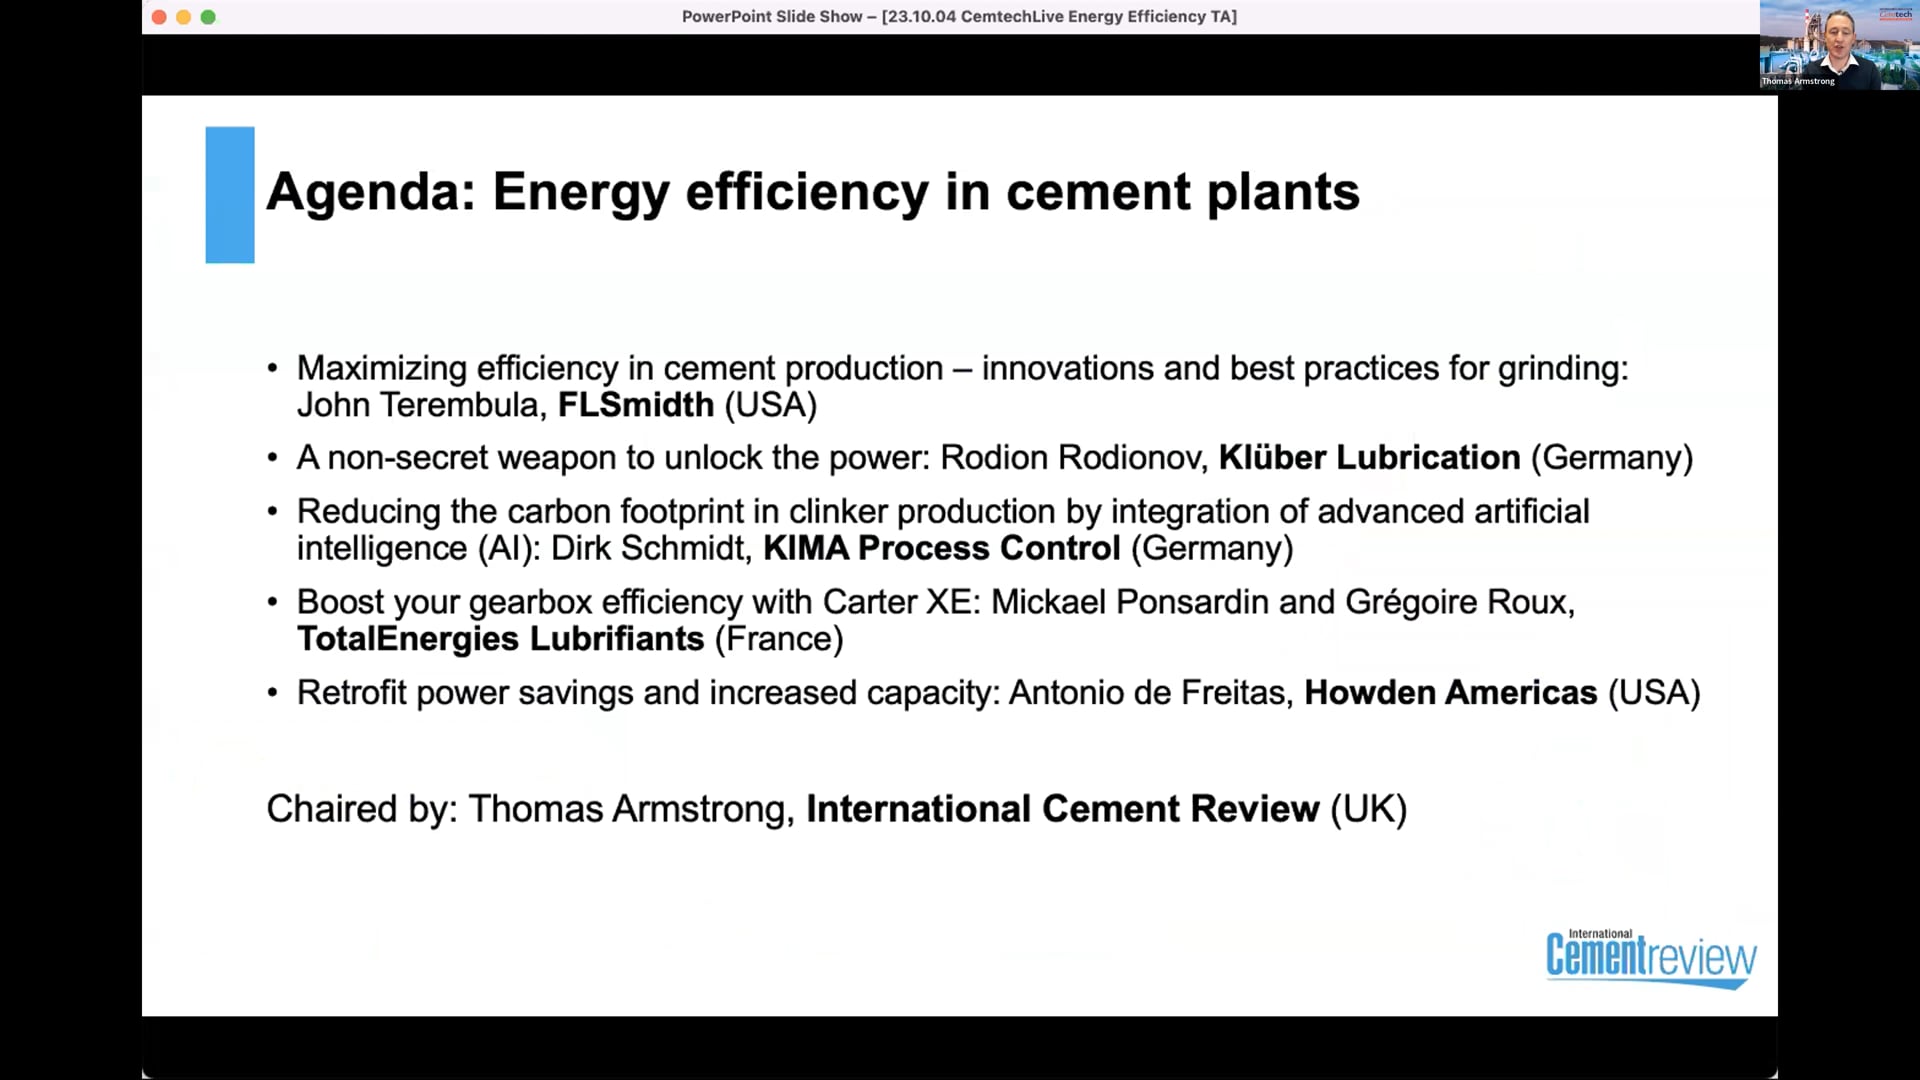This screenshot has width=1920, height=1080.
Task: Open Thomas Armstrong's webcam thumbnail
Action: 1839,46
